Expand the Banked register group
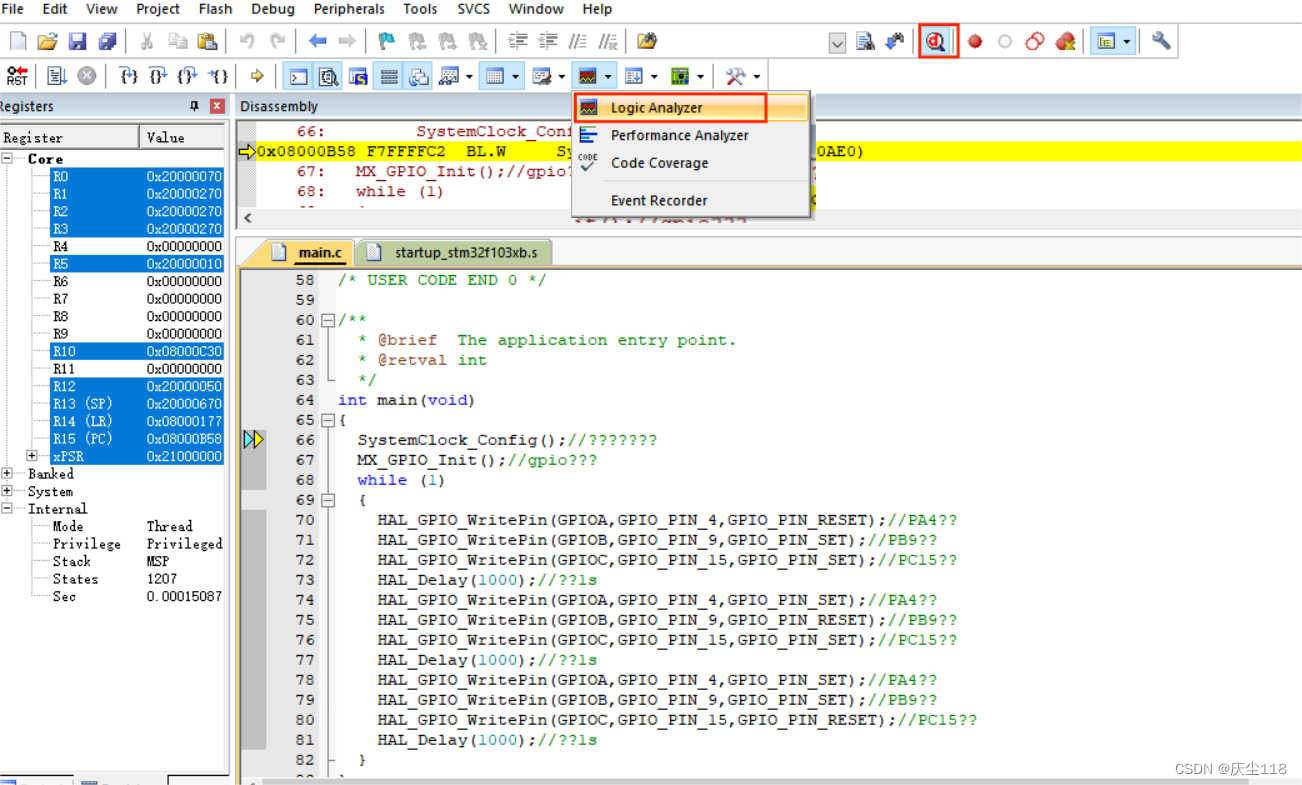The image size is (1302, 785). 8,474
